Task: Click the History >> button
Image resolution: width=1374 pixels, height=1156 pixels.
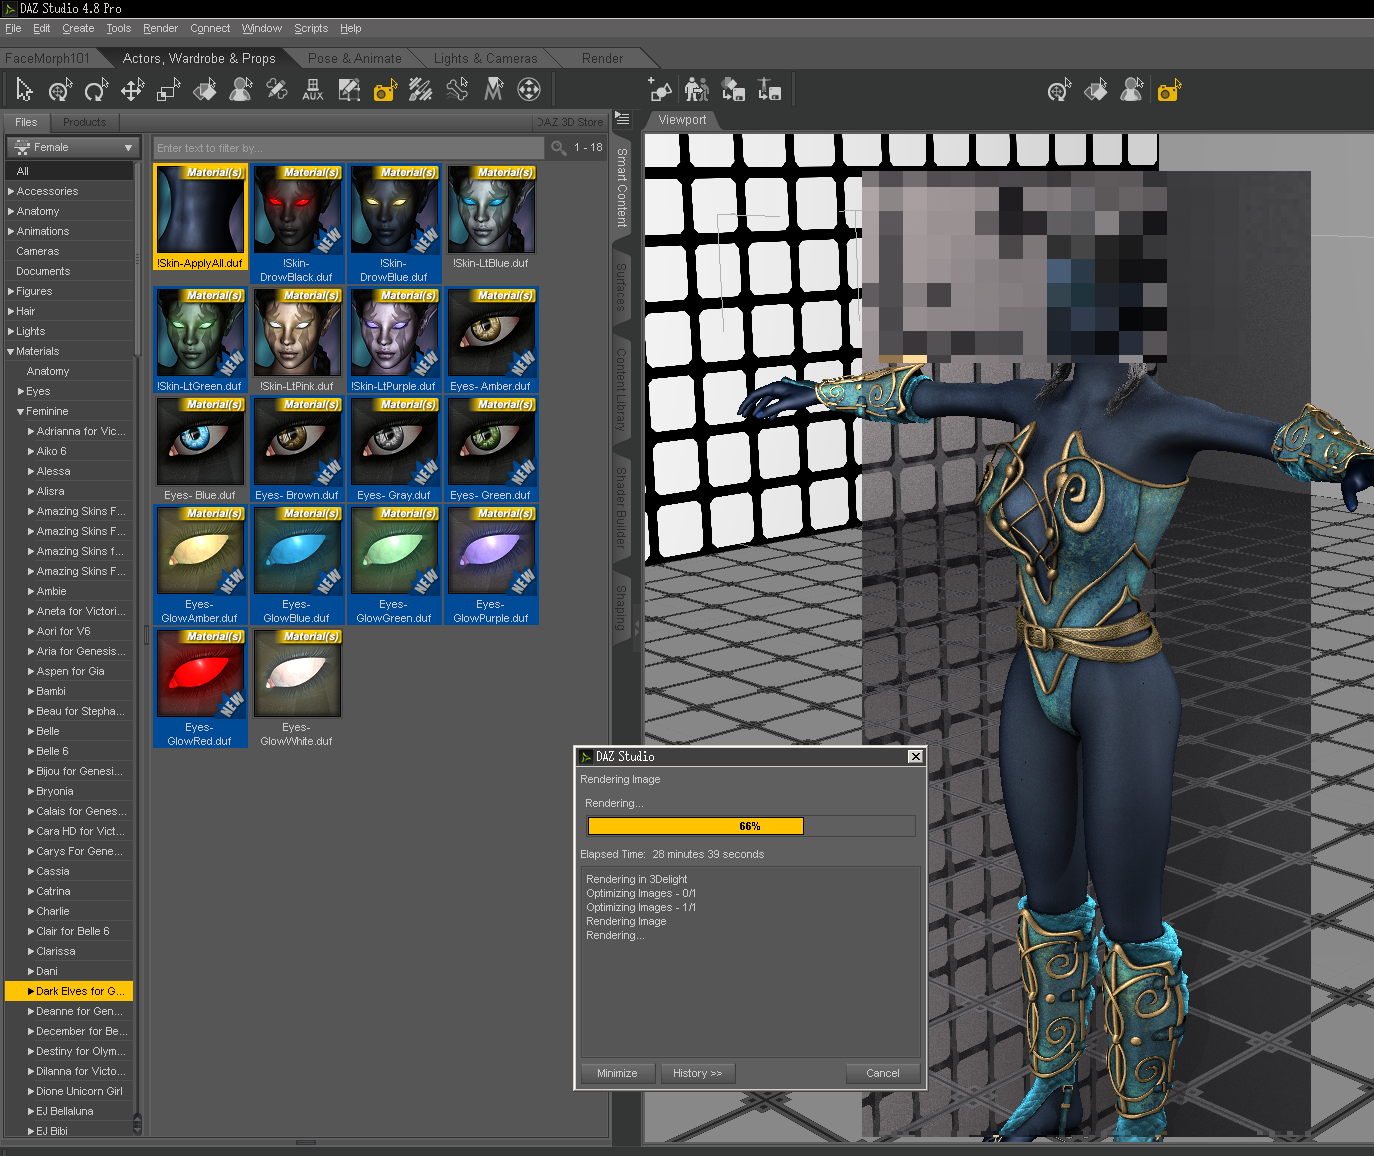Action: point(697,1073)
